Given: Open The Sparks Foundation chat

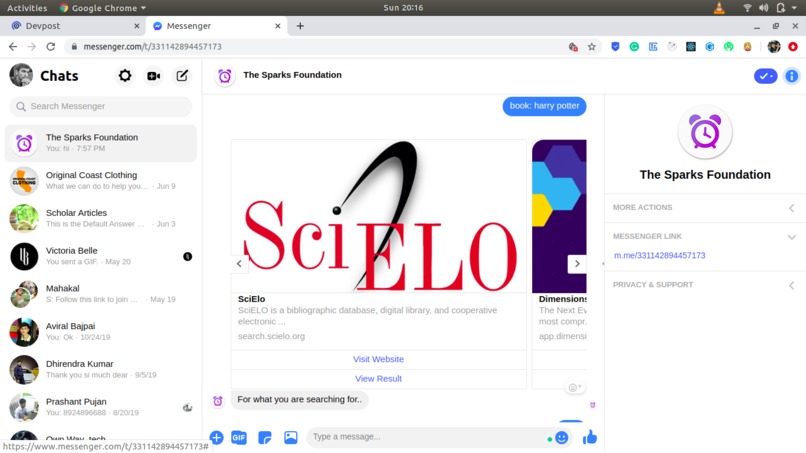Looking at the screenshot, I should [x=101, y=143].
